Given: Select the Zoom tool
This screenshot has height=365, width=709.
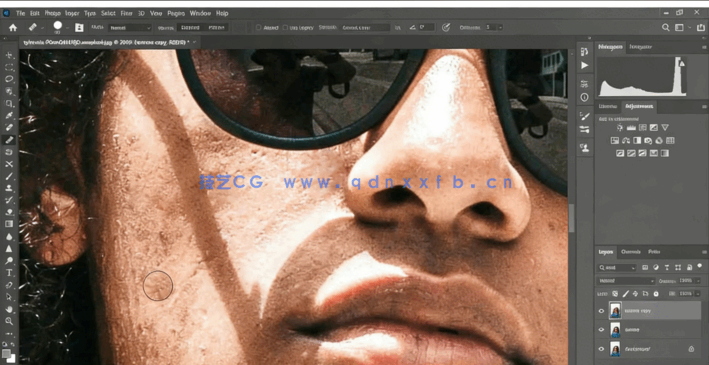Looking at the screenshot, I should (x=9, y=321).
